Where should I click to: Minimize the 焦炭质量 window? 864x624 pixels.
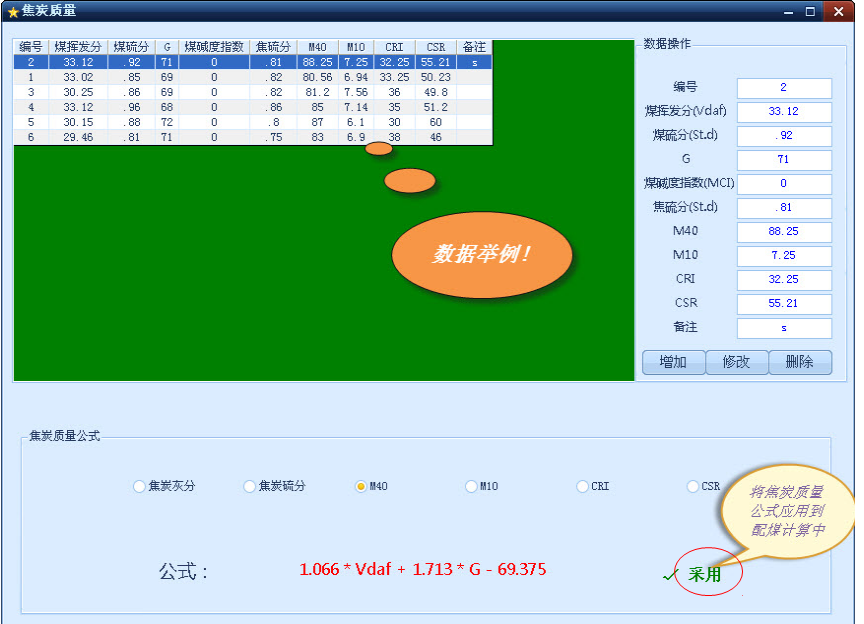789,12
